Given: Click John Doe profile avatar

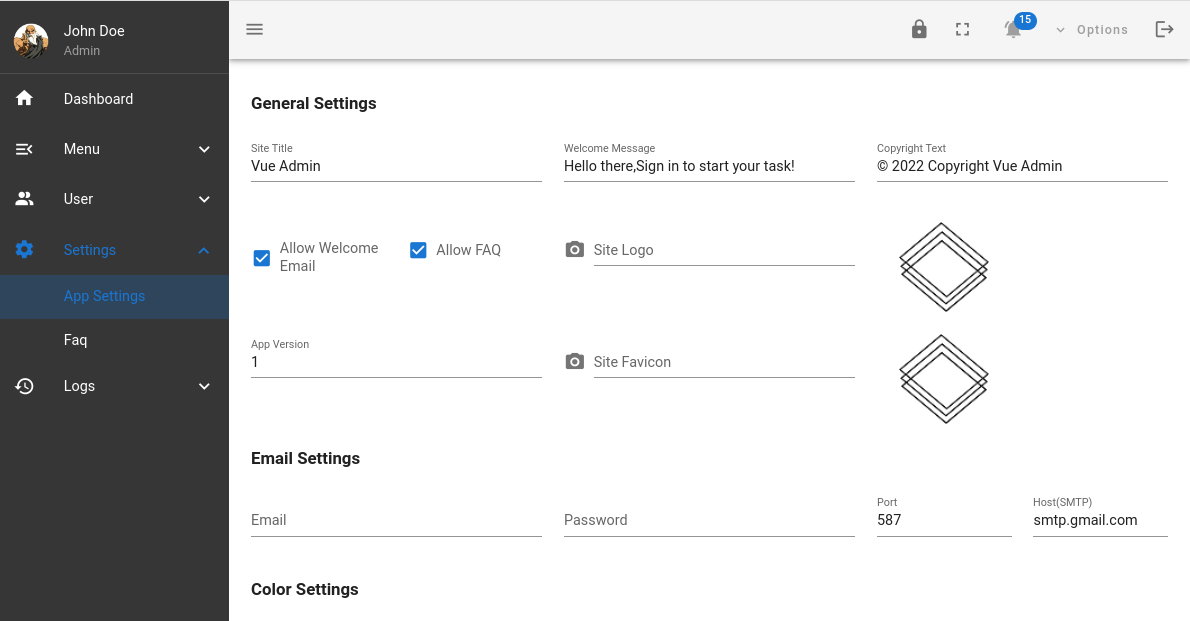Looking at the screenshot, I should 31,40.
